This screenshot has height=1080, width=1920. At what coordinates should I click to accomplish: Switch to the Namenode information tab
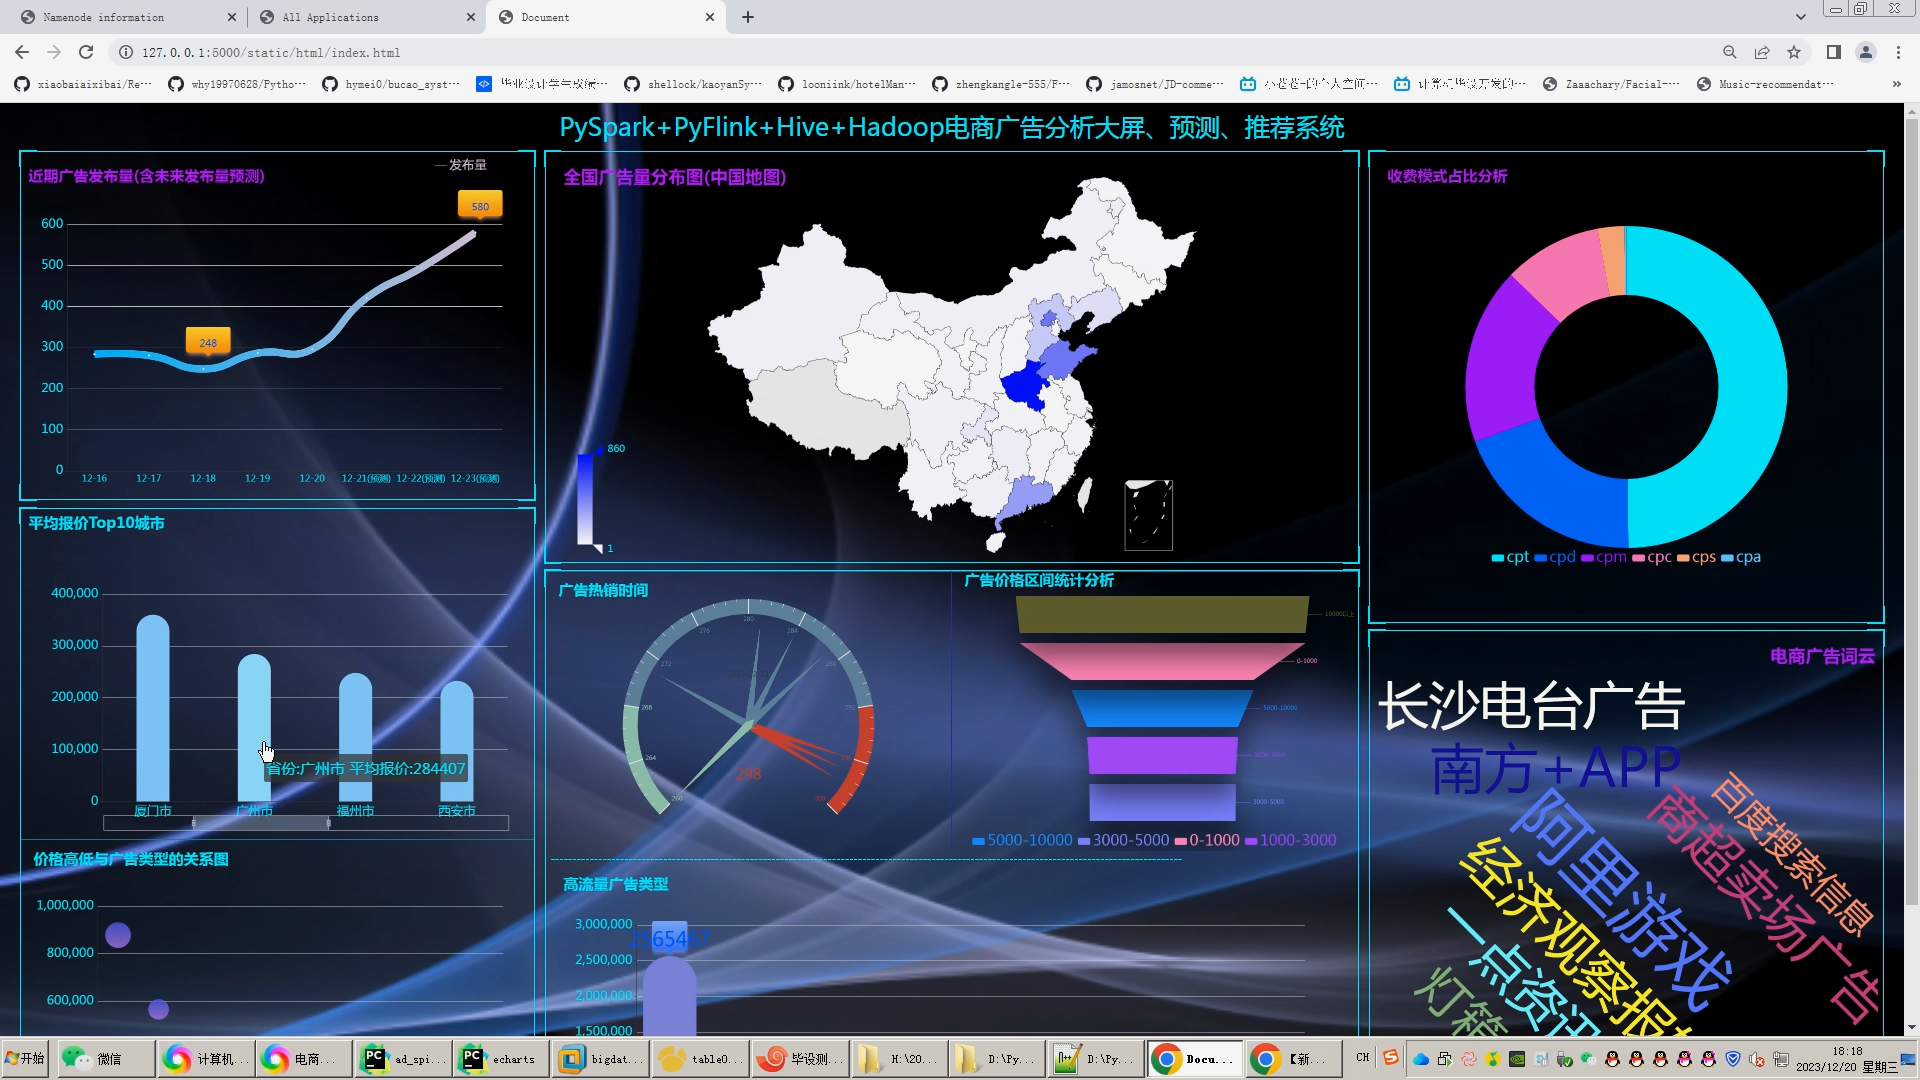104,17
